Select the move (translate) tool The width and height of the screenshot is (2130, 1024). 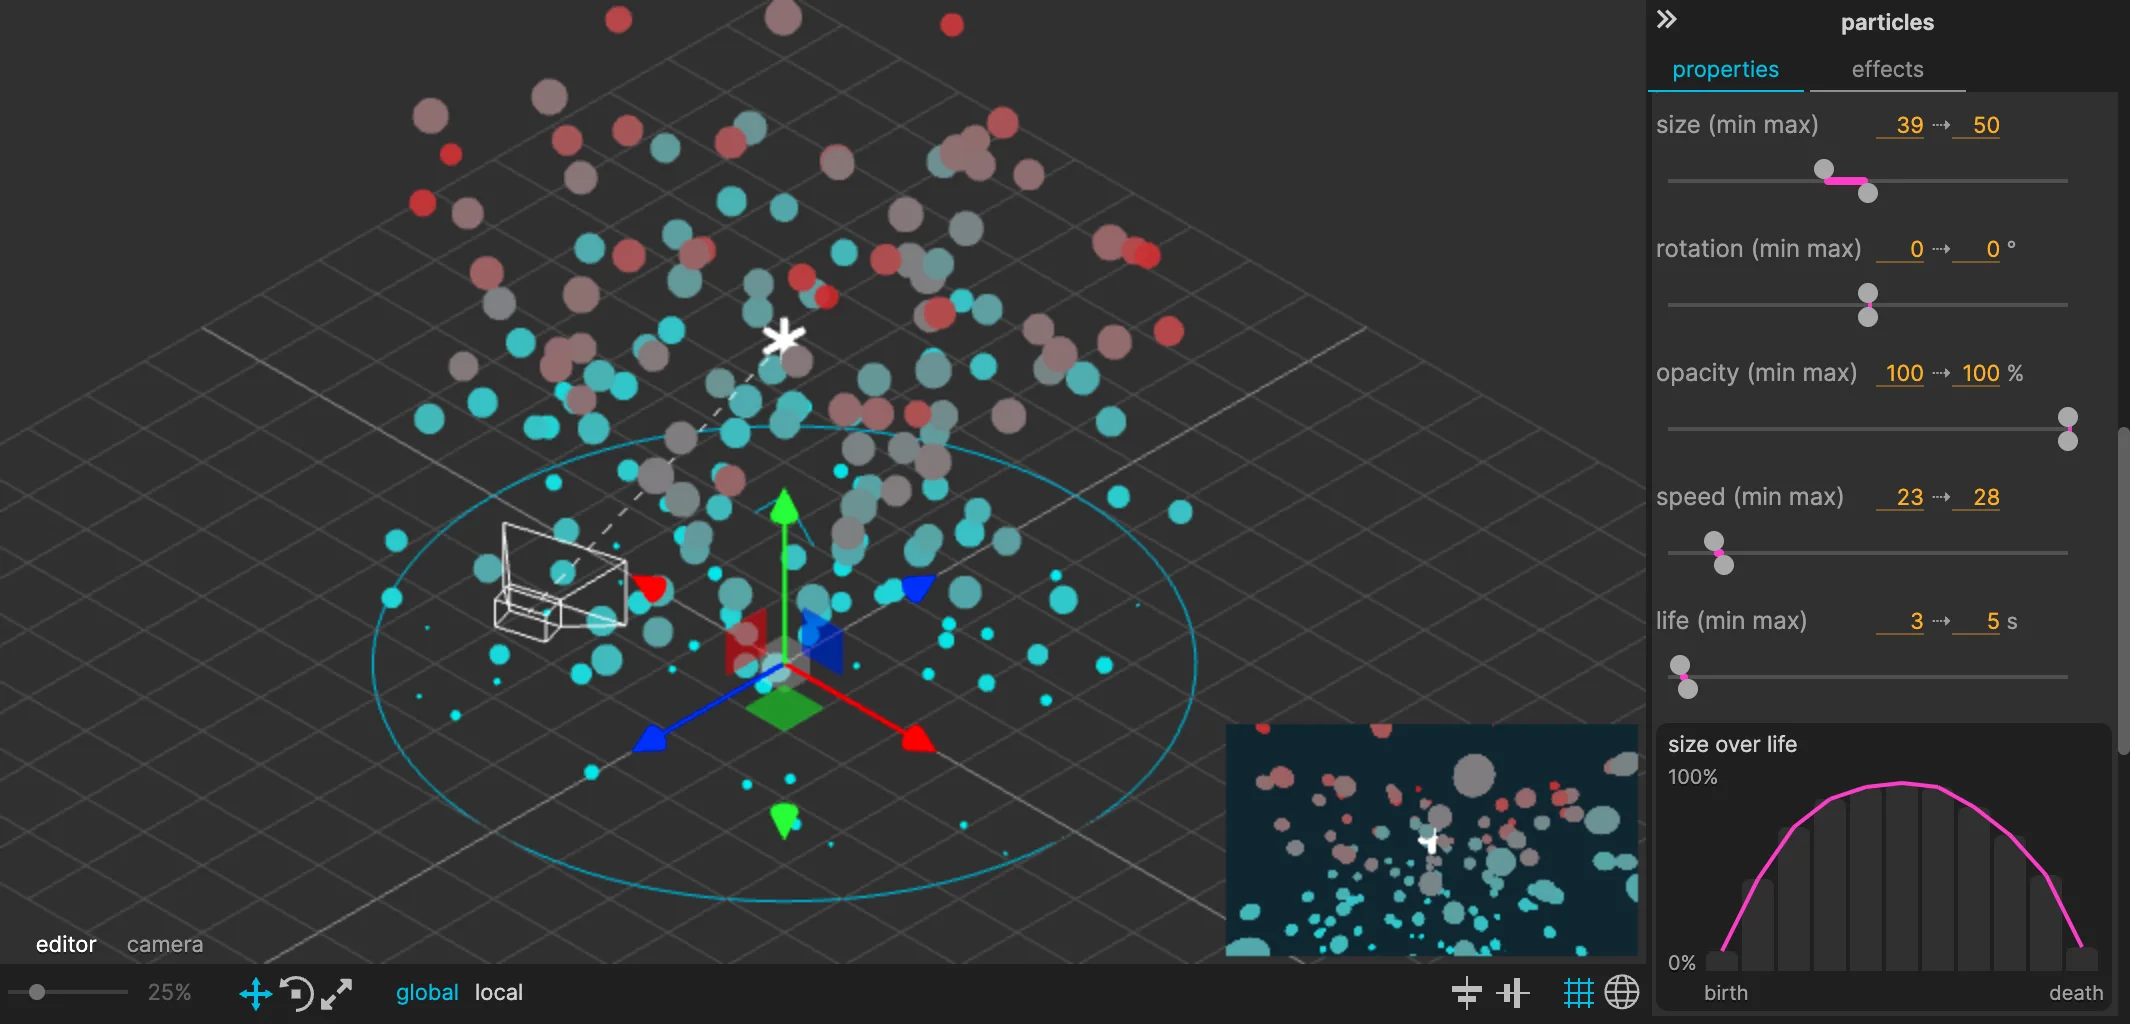tap(256, 993)
